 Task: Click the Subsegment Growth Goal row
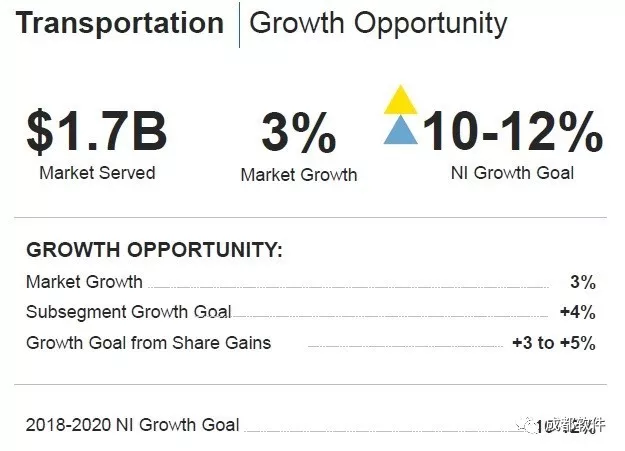click(311, 312)
